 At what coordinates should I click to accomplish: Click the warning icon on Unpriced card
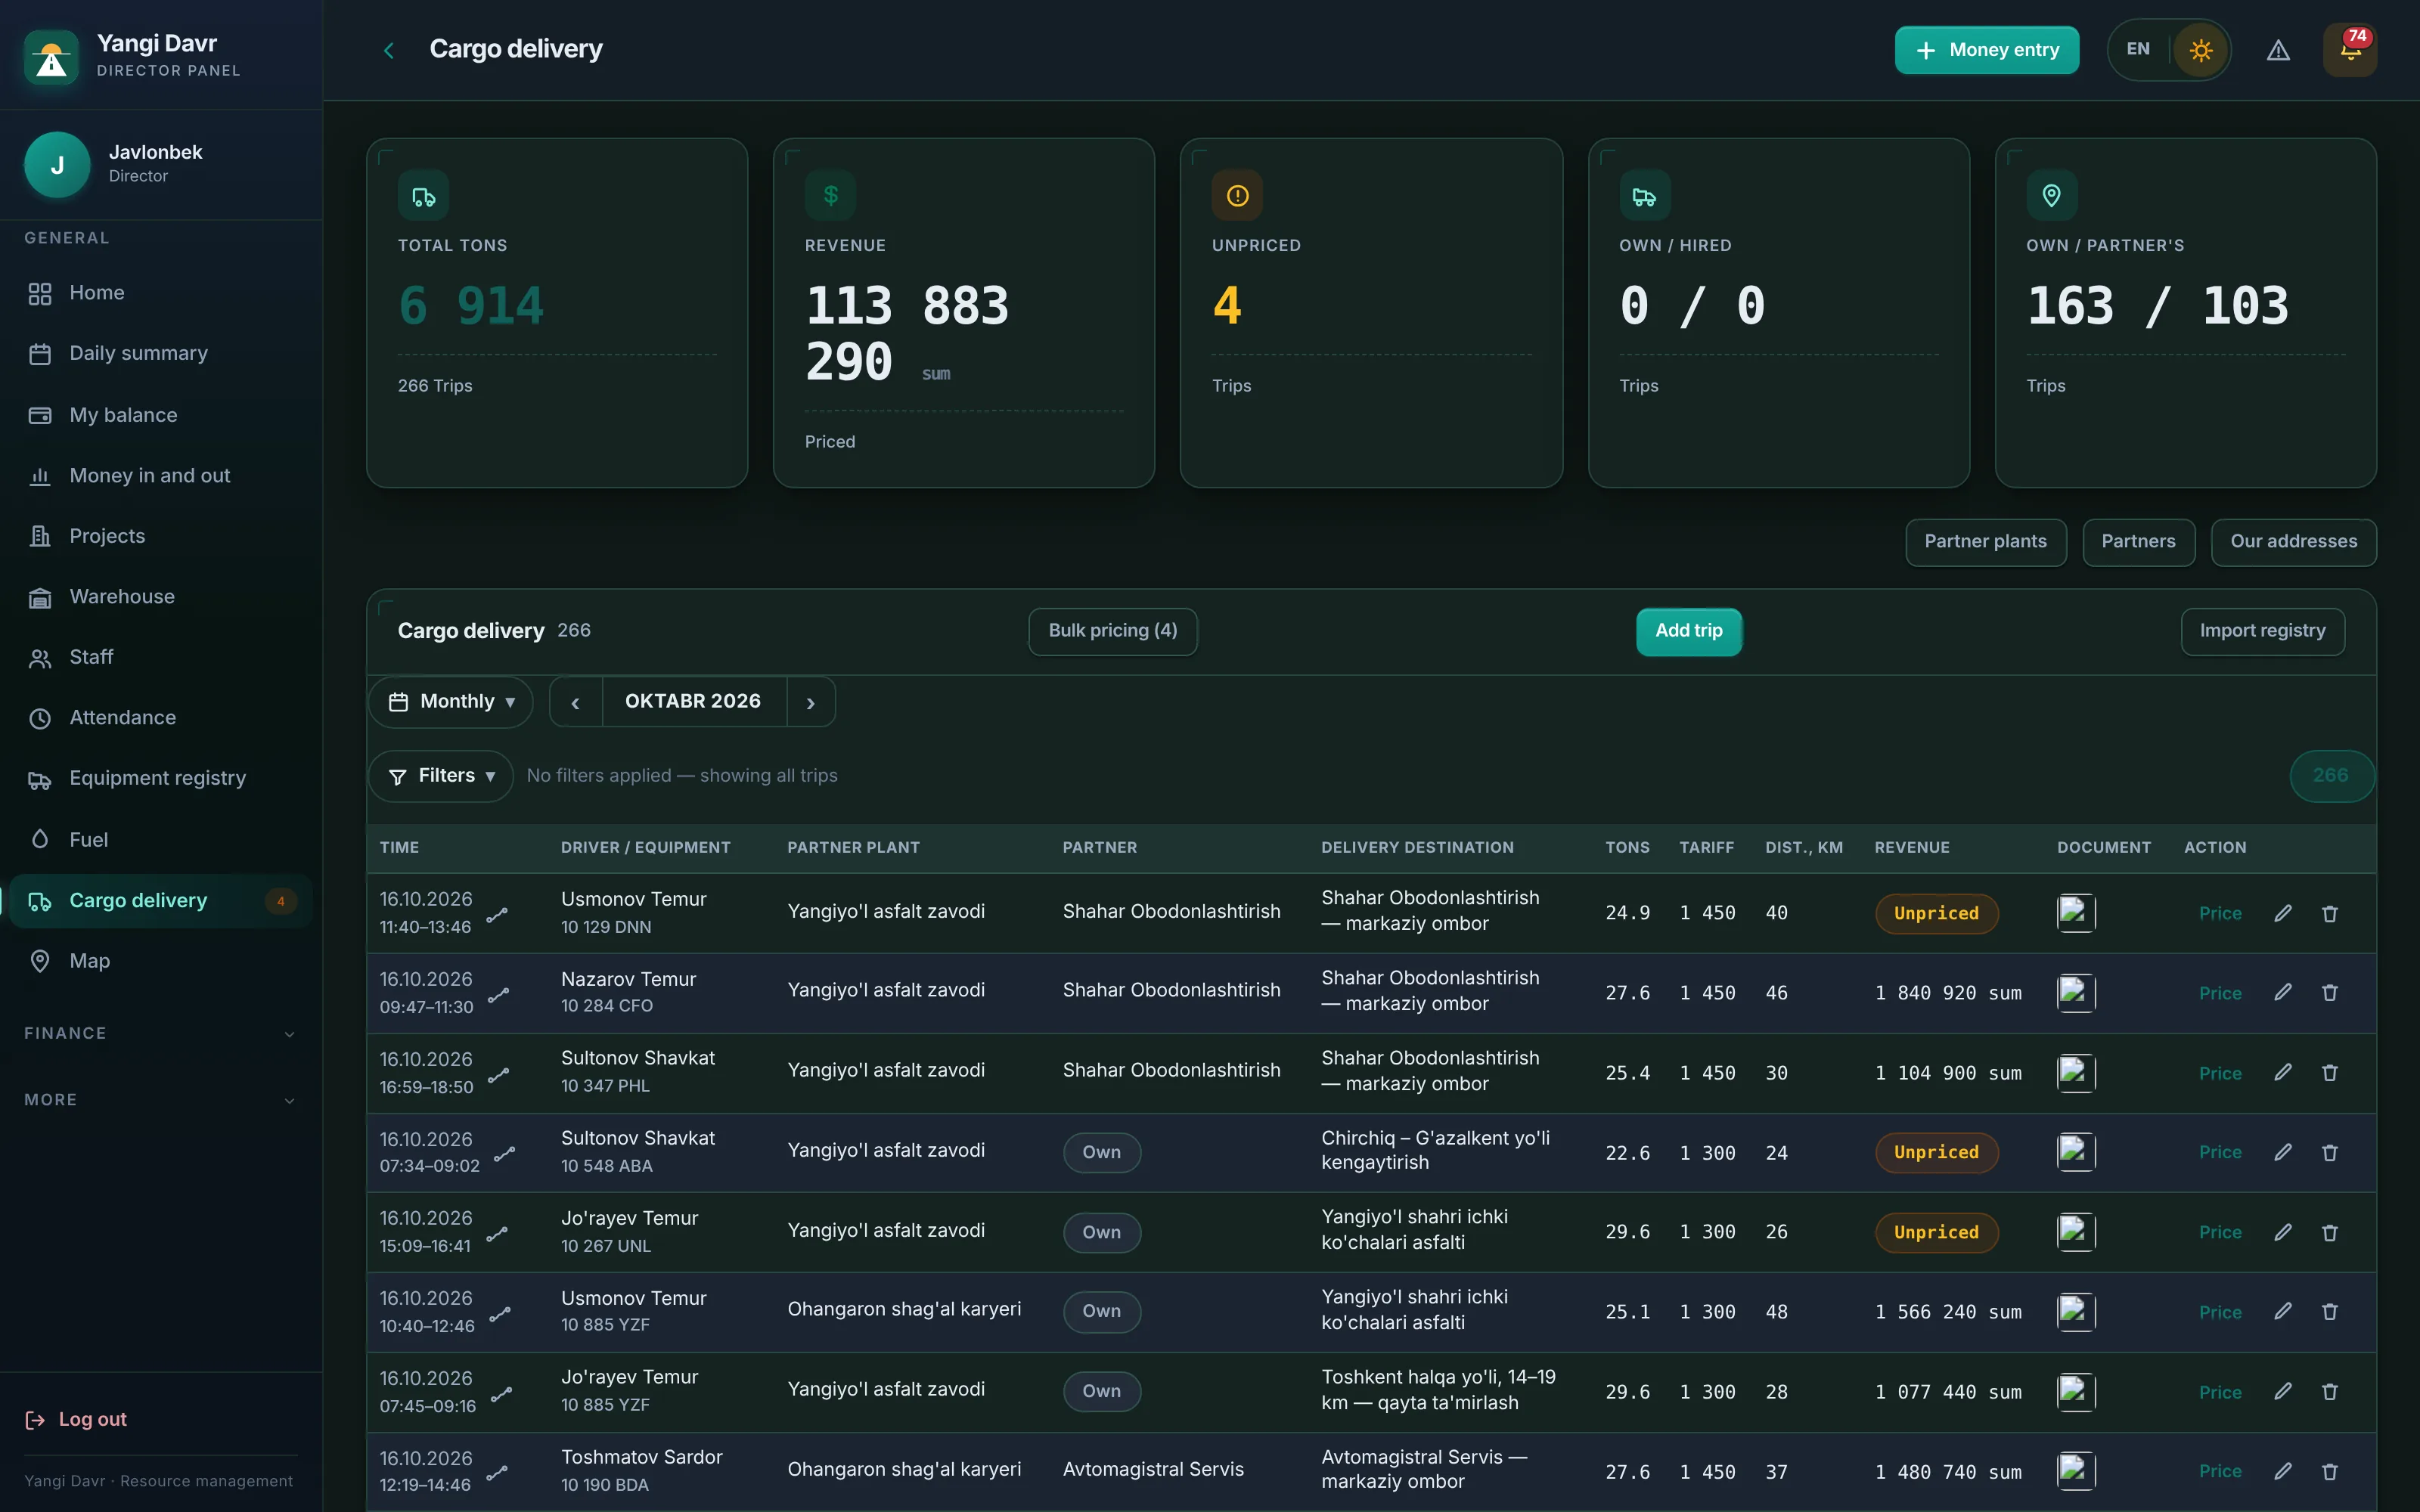click(x=1237, y=196)
